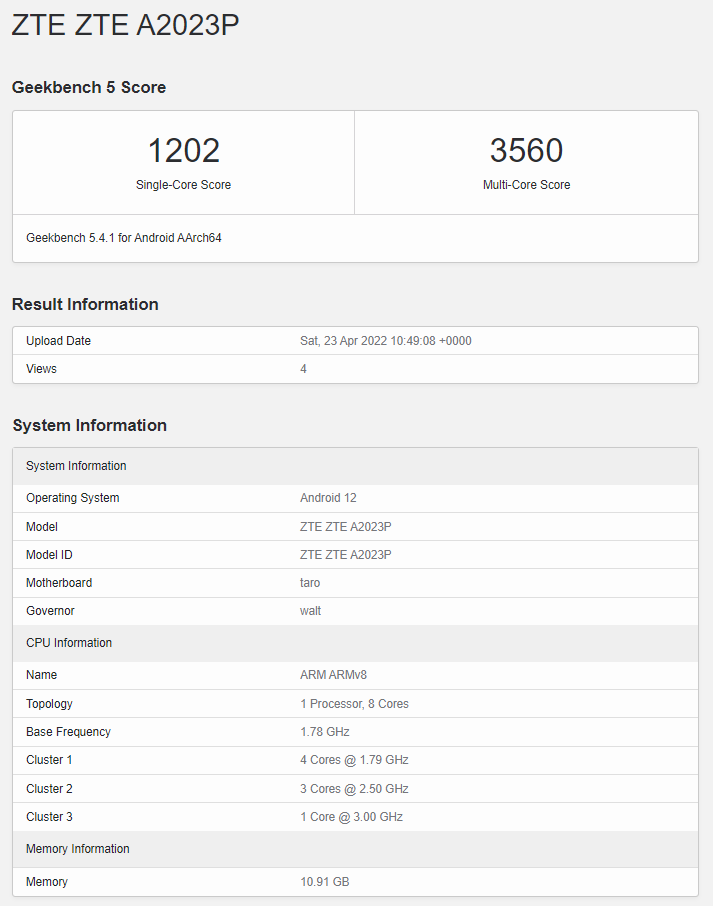Image resolution: width=713 pixels, height=906 pixels.
Task: Select the 1202 single-core score value
Action: point(184,150)
